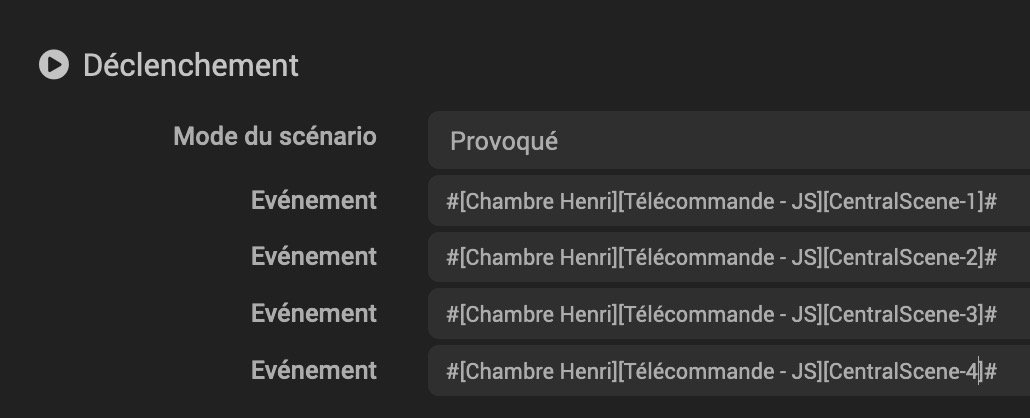Click the CentralScene-2 event input field
1030x418 pixels.
pyautogui.click(x=728, y=257)
